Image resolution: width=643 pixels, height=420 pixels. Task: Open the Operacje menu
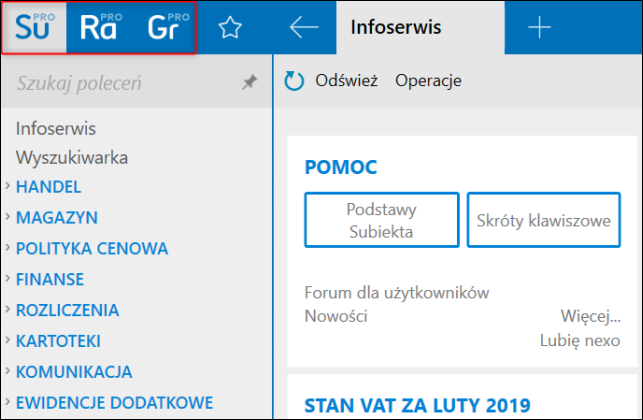(x=428, y=82)
